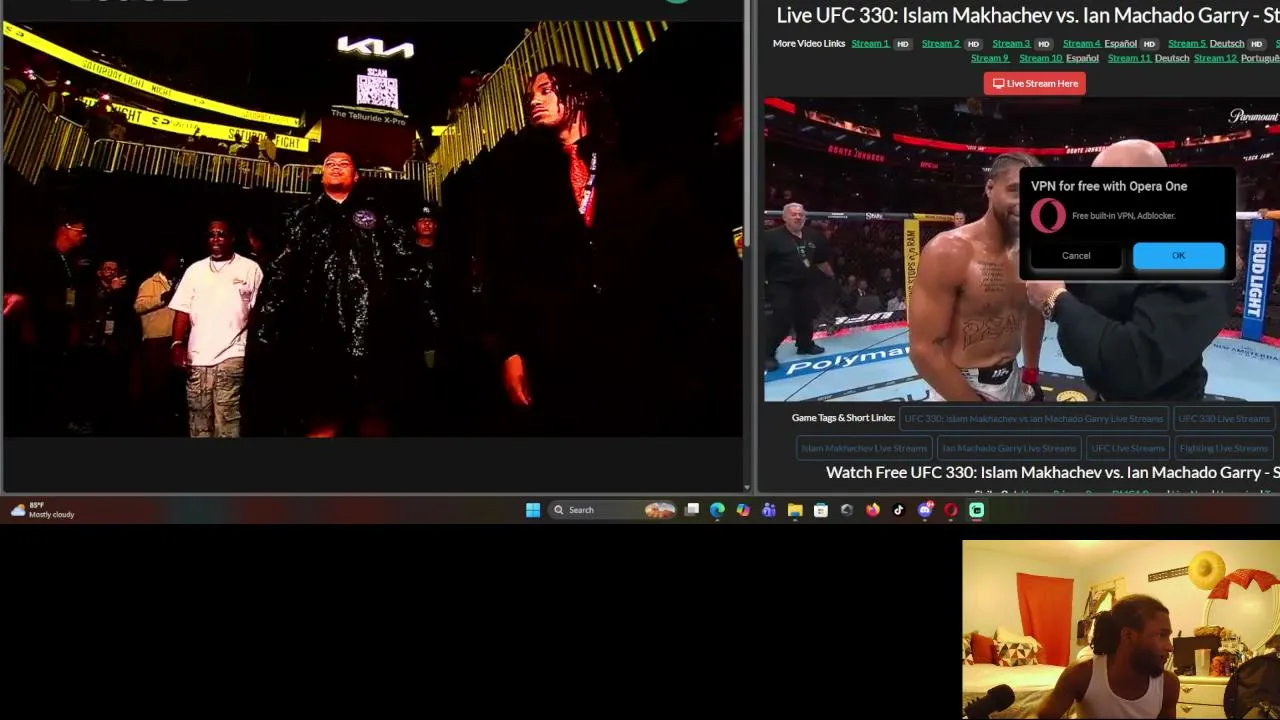Confirm OK on the Opera VPN popup

pyautogui.click(x=1178, y=256)
